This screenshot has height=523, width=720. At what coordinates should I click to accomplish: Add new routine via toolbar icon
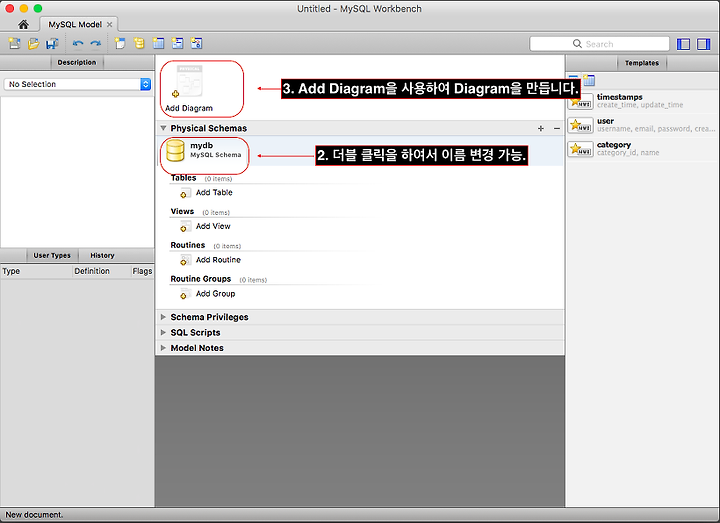coord(197,44)
